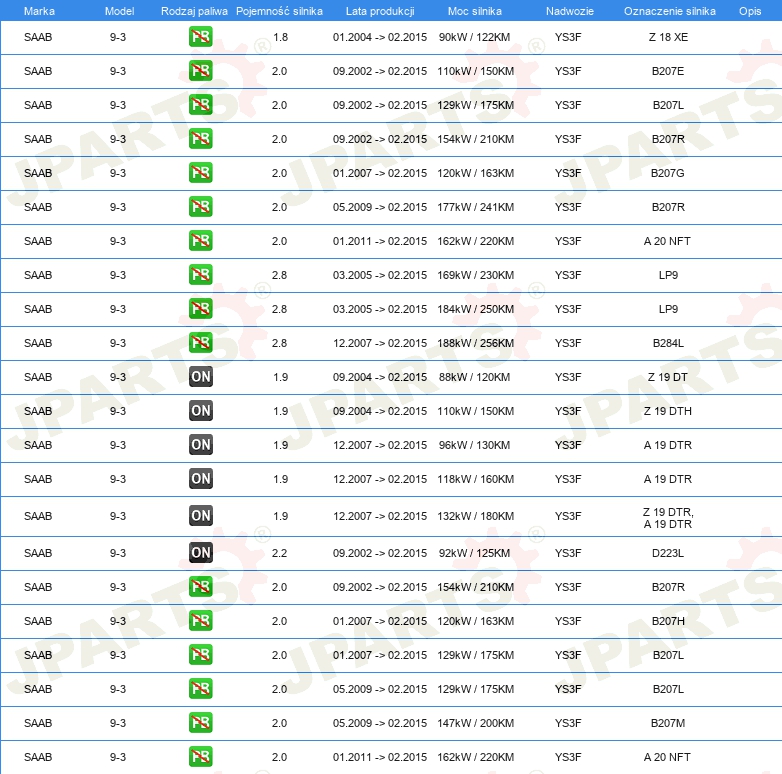Select the Pojemność silnika column header
The width and height of the screenshot is (782, 774).
click(x=279, y=11)
